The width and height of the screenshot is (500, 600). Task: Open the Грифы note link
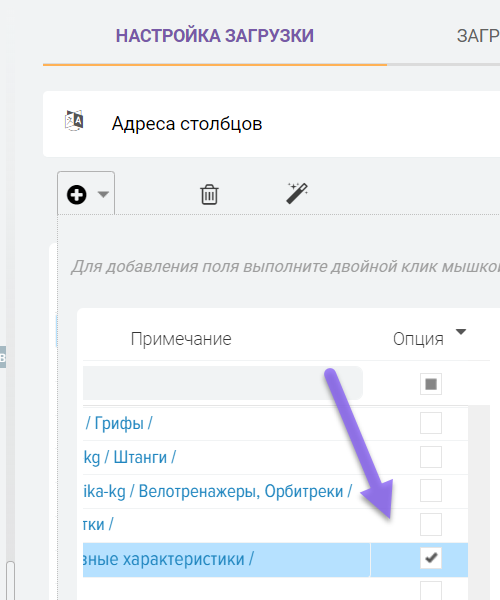pos(119,423)
